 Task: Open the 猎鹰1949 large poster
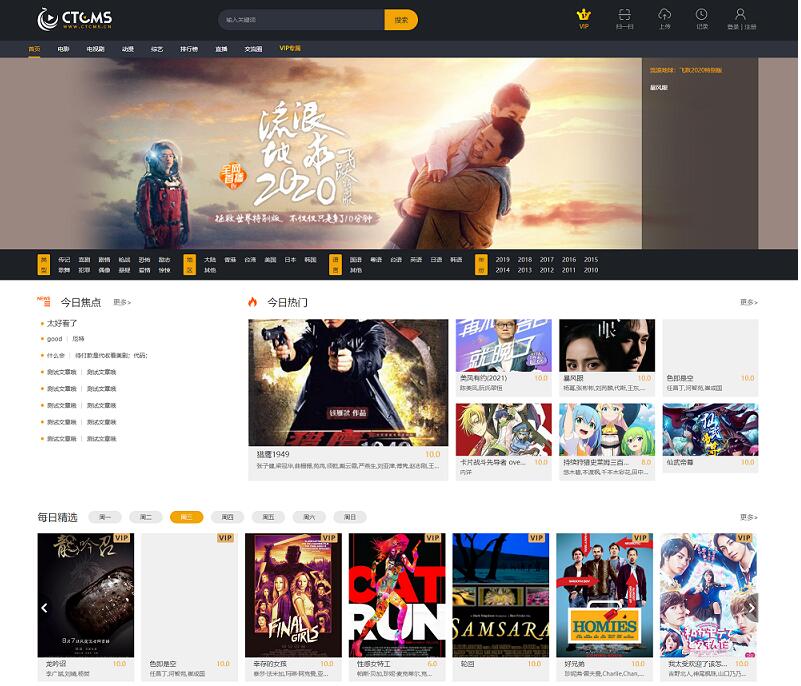tap(348, 383)
